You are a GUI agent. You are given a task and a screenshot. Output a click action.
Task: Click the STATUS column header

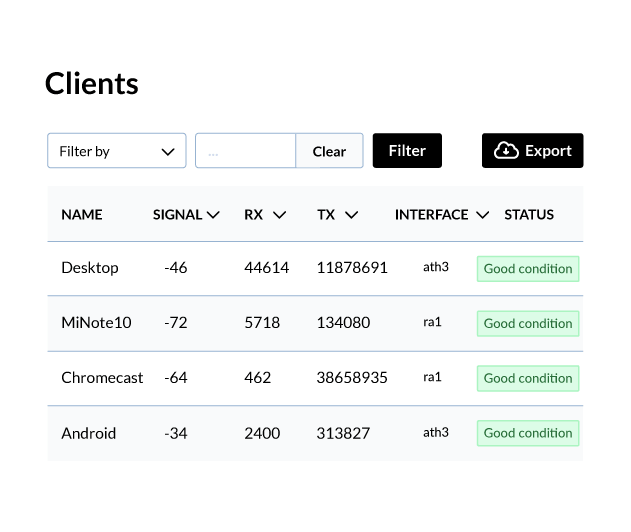point(529,214)
